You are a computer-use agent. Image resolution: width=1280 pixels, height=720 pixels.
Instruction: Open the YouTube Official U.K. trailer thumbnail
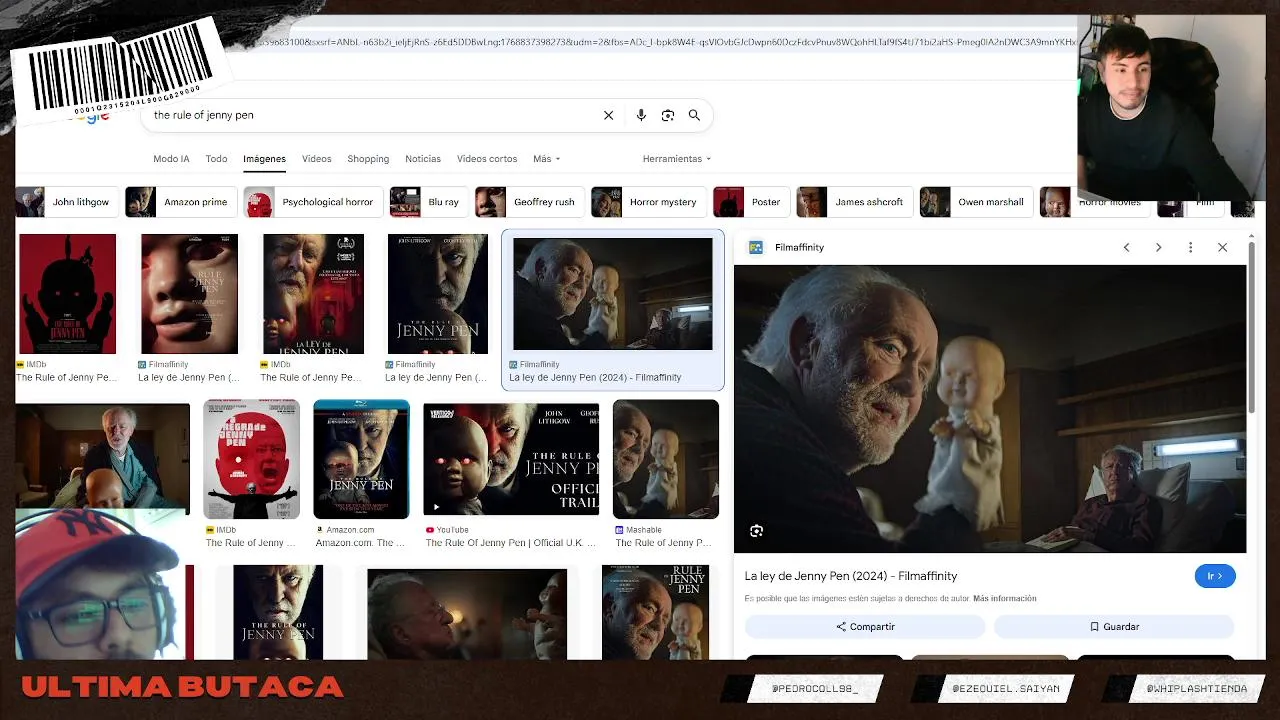511,459
